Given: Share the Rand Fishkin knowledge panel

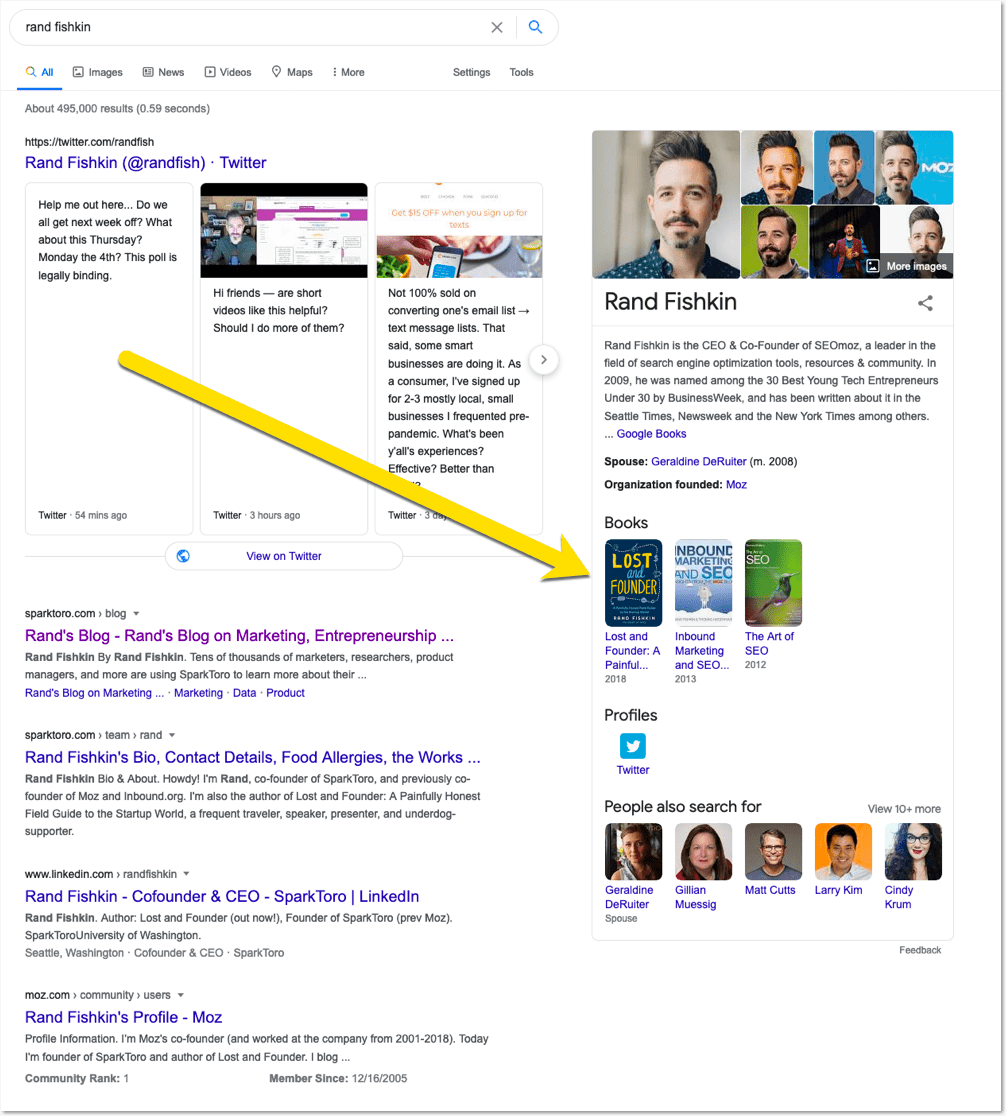Looking at the screenshot, I should [x=926, y=303].
